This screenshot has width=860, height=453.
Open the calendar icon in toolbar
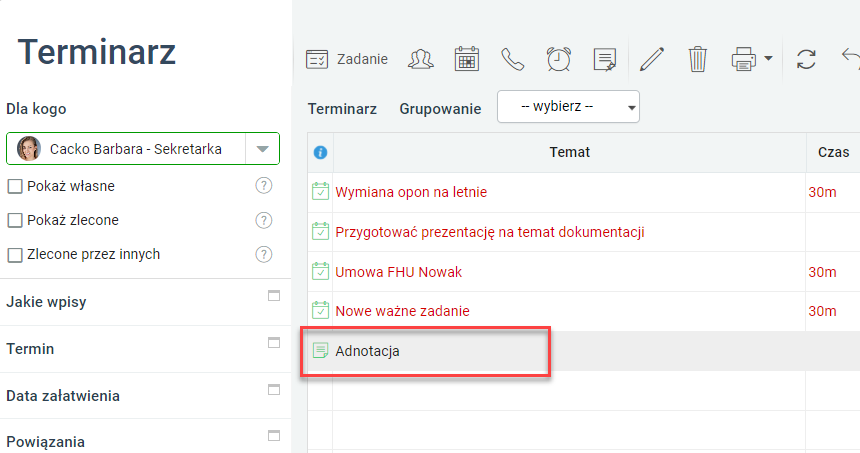point(467,59)
